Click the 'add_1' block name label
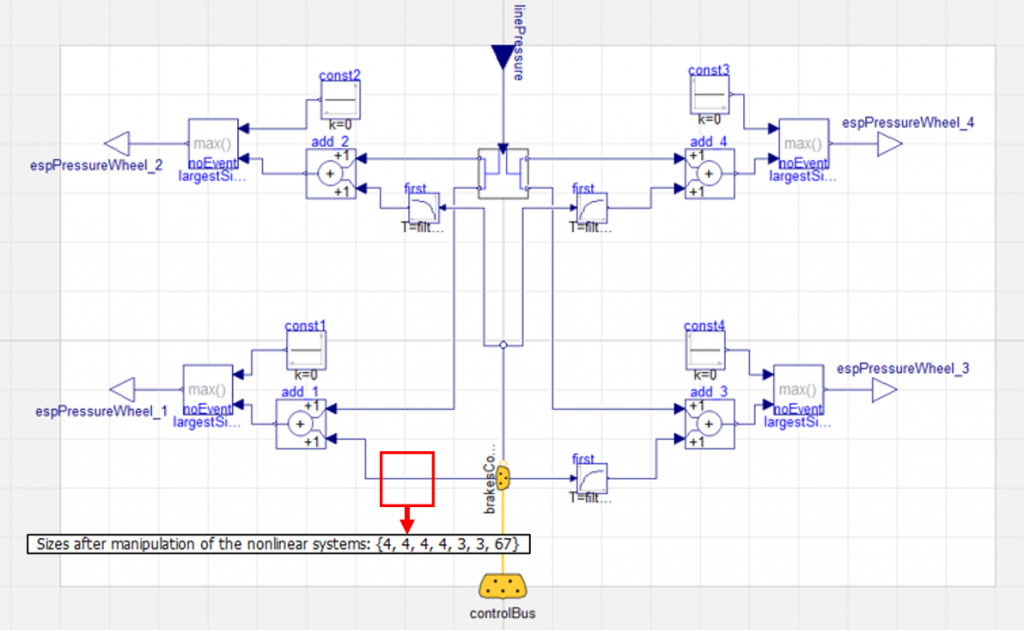 point(300,392)
